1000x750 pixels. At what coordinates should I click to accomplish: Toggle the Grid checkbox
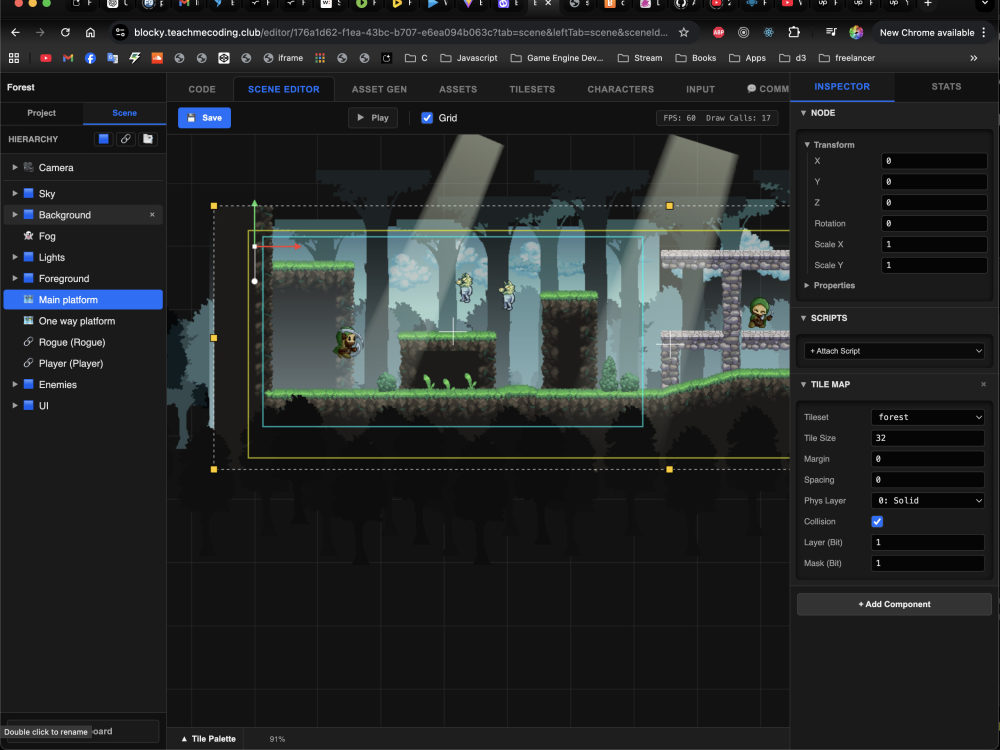(427, 118)
